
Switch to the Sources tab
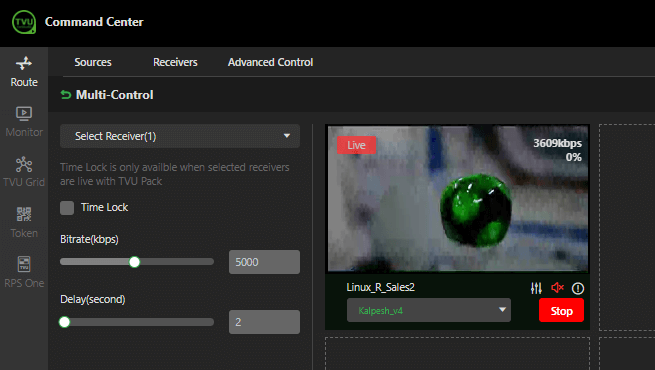click(93, 62)
